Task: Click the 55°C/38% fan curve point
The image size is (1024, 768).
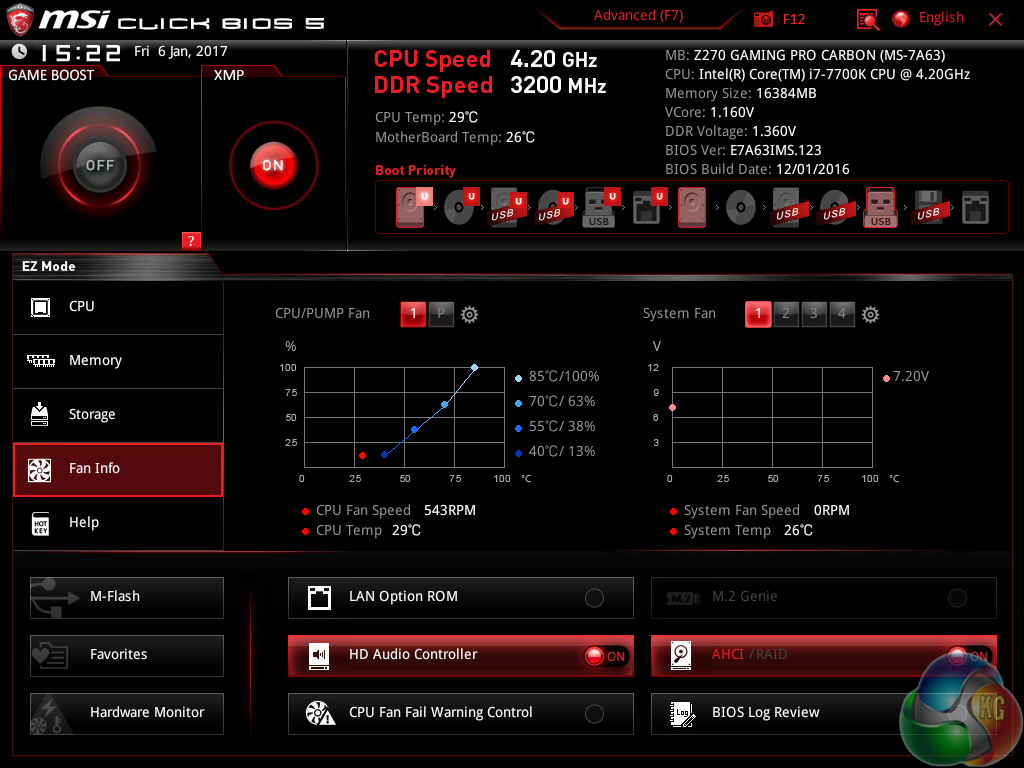Action: [x=415, y=430]
